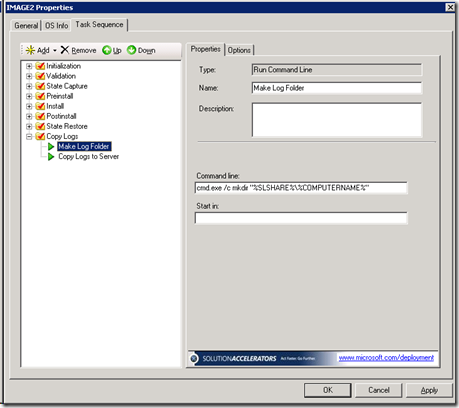The width and height of the screenshot is (459, 408).
Task: Click the Preinstall folder check icon
Action: click(x=40, y=96)
